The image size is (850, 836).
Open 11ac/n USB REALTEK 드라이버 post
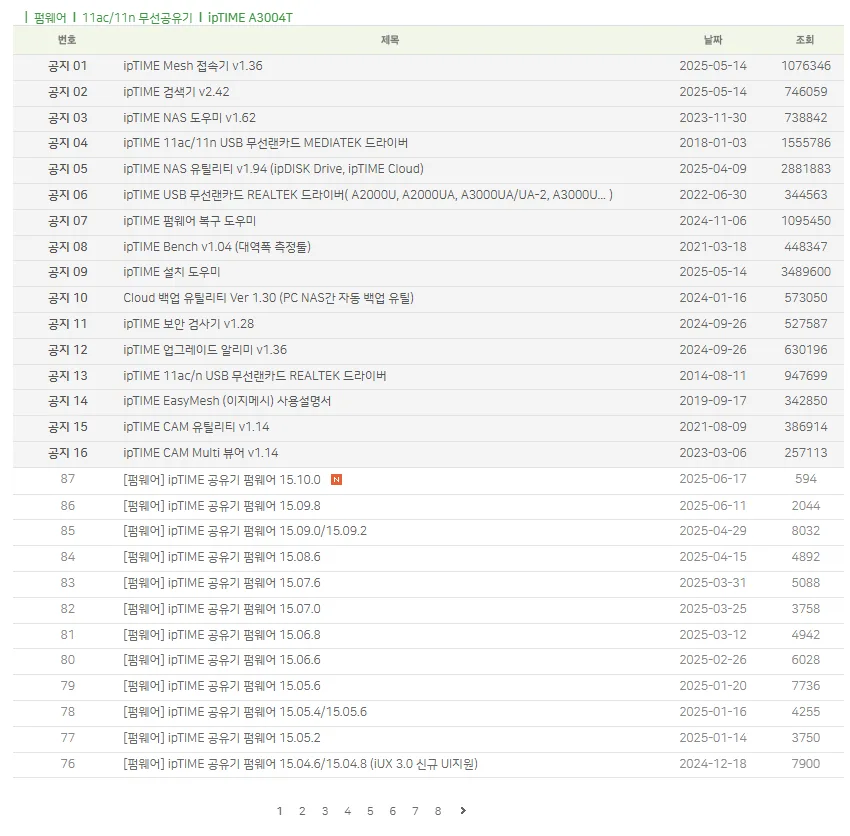[254, 376]
